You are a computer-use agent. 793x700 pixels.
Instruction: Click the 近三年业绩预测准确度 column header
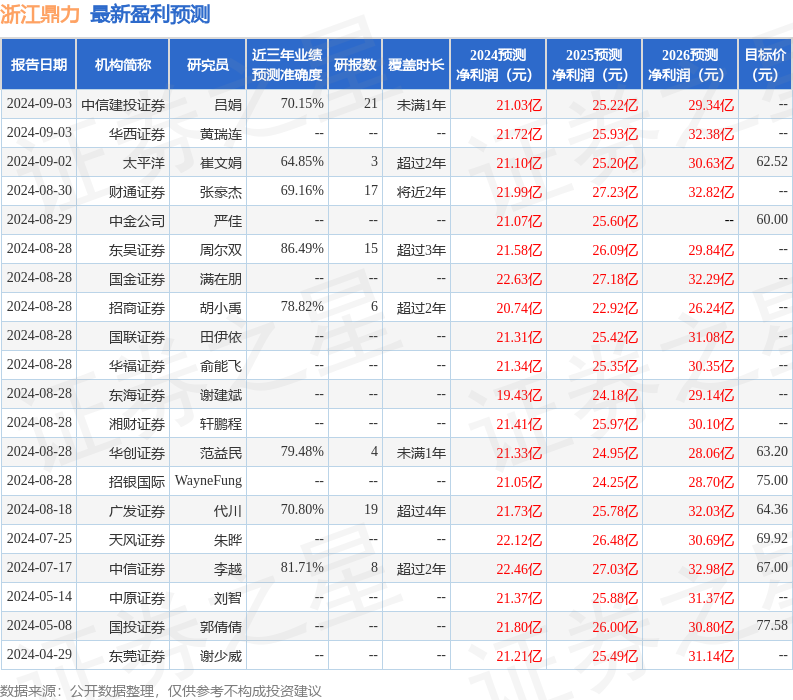[287, 65]
